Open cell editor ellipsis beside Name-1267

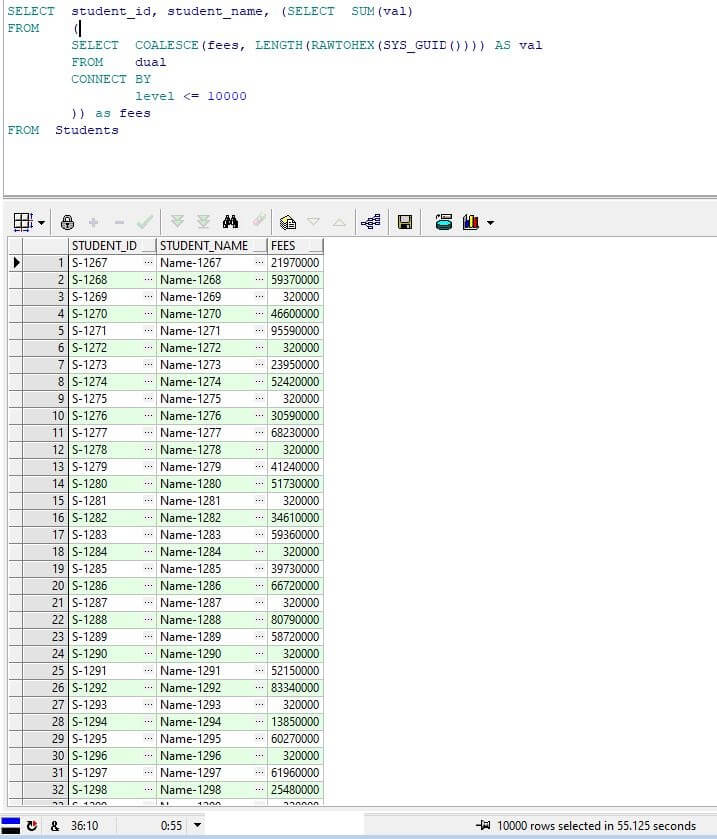point(259,263)
